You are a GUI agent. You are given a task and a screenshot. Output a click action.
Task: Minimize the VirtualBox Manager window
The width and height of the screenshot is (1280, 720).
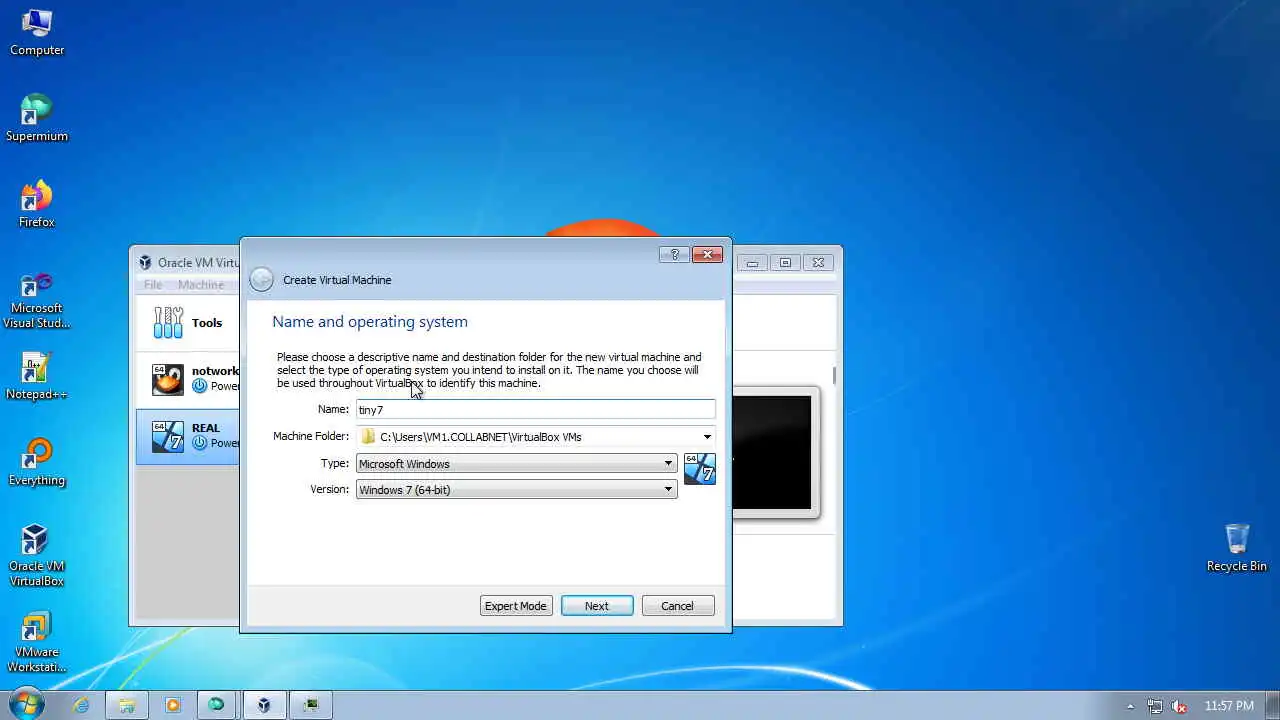coord(752,263)
